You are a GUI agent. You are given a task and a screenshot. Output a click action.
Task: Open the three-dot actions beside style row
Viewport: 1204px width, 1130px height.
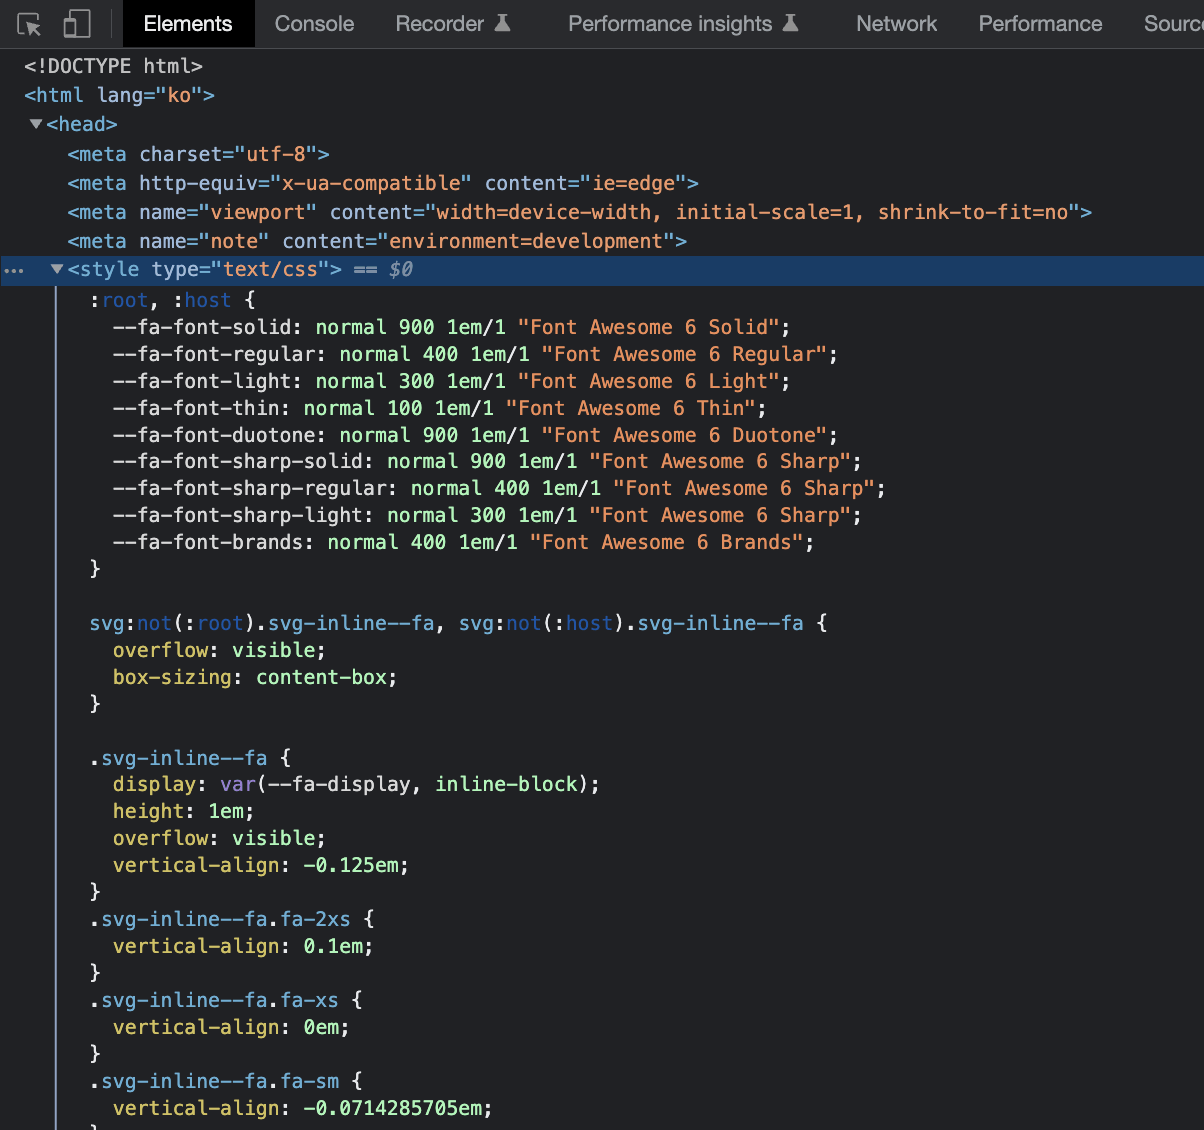[14, 270]
